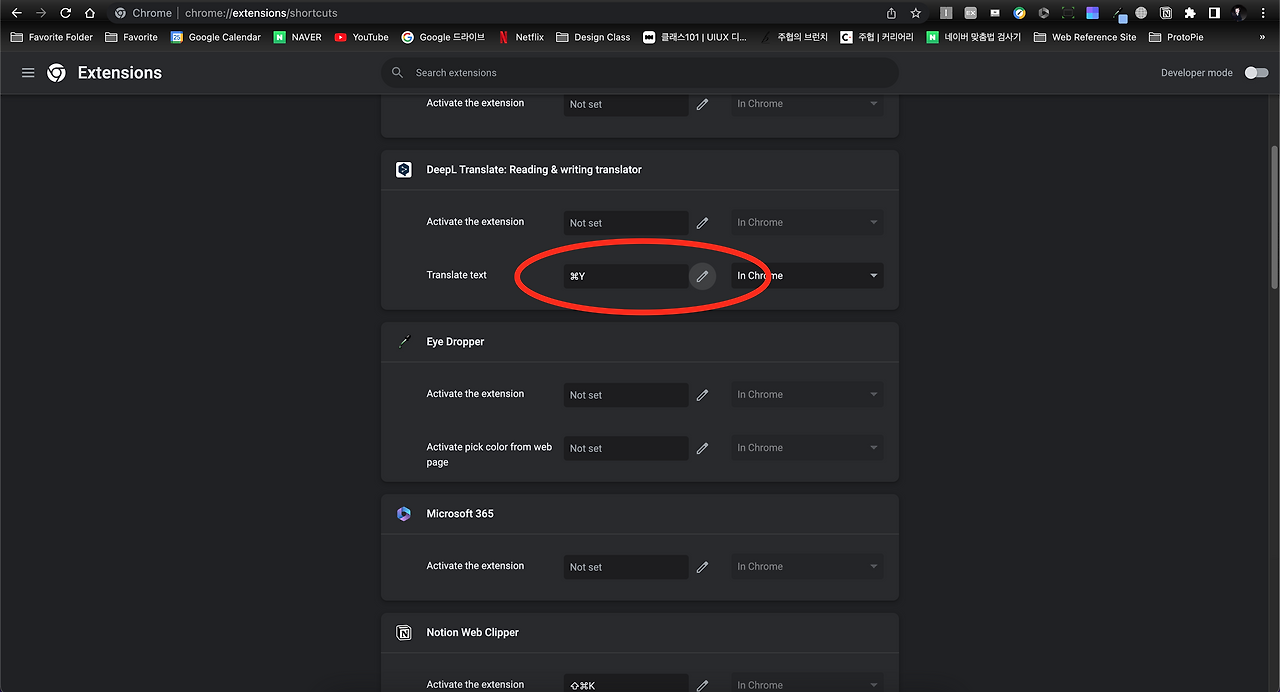Expand the bookmarks bar overflow chevron
This screenshot has width=1280, height=692.
[1262, 37]
